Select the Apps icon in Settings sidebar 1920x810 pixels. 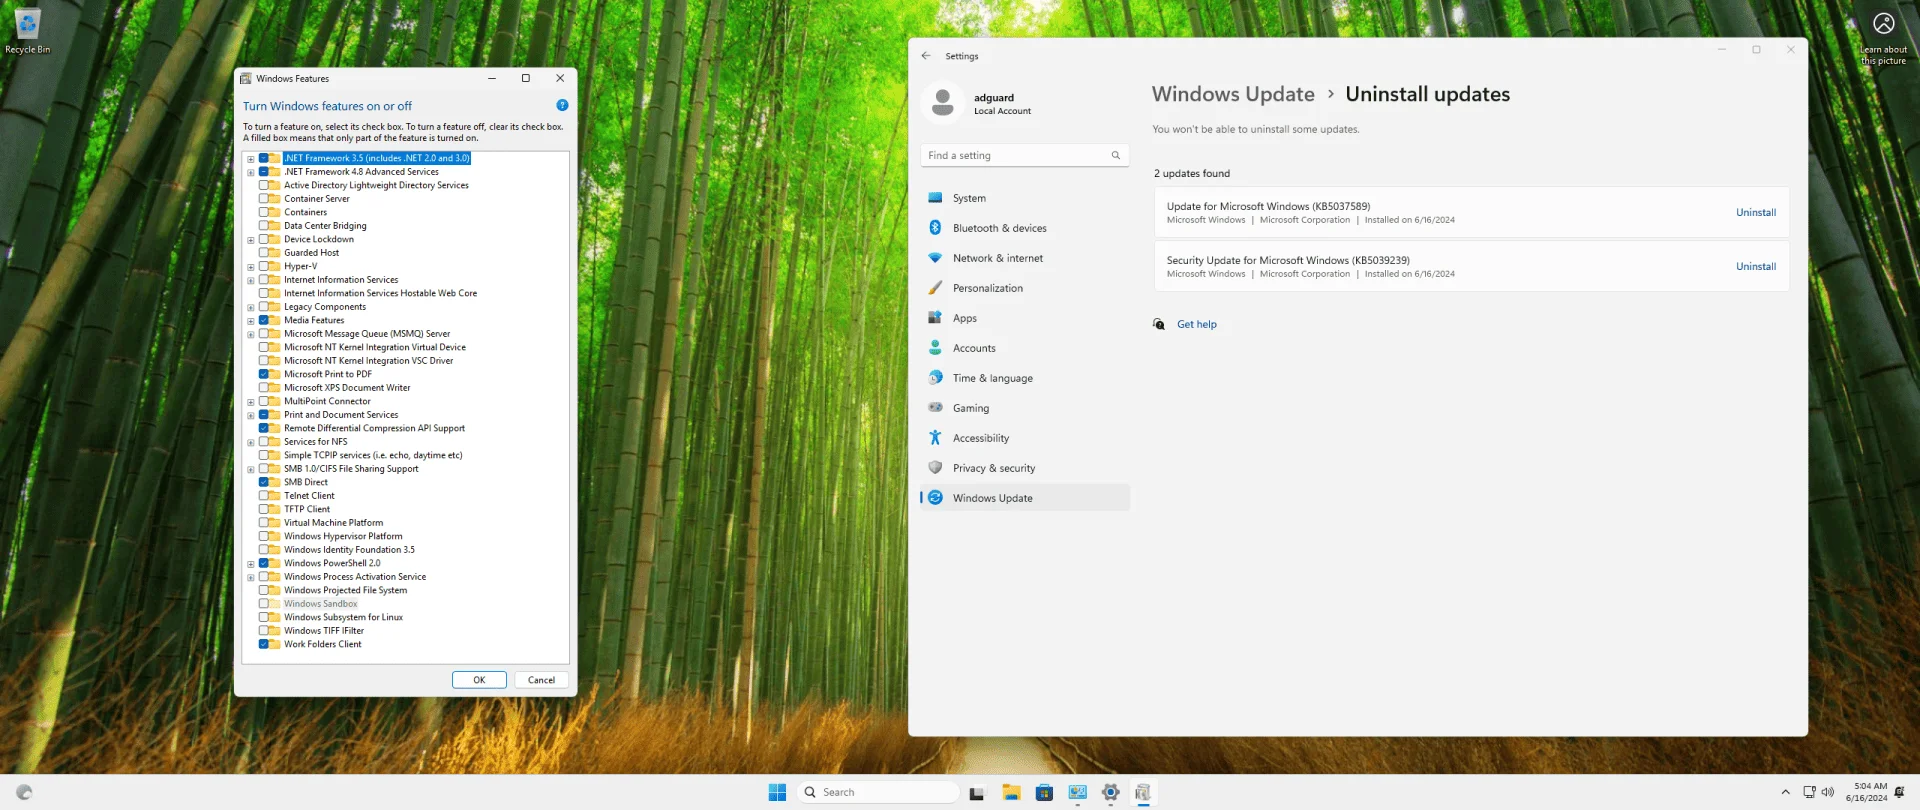pyautogui.click(x=935, y=318)
